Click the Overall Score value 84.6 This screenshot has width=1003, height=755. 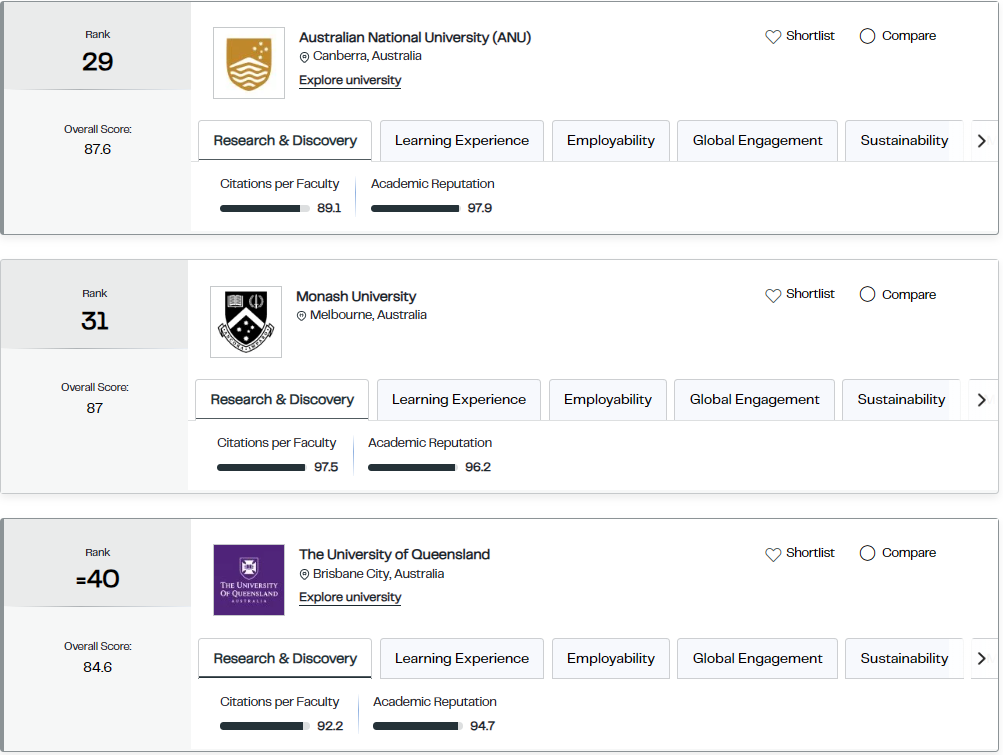tap(97, 667)
